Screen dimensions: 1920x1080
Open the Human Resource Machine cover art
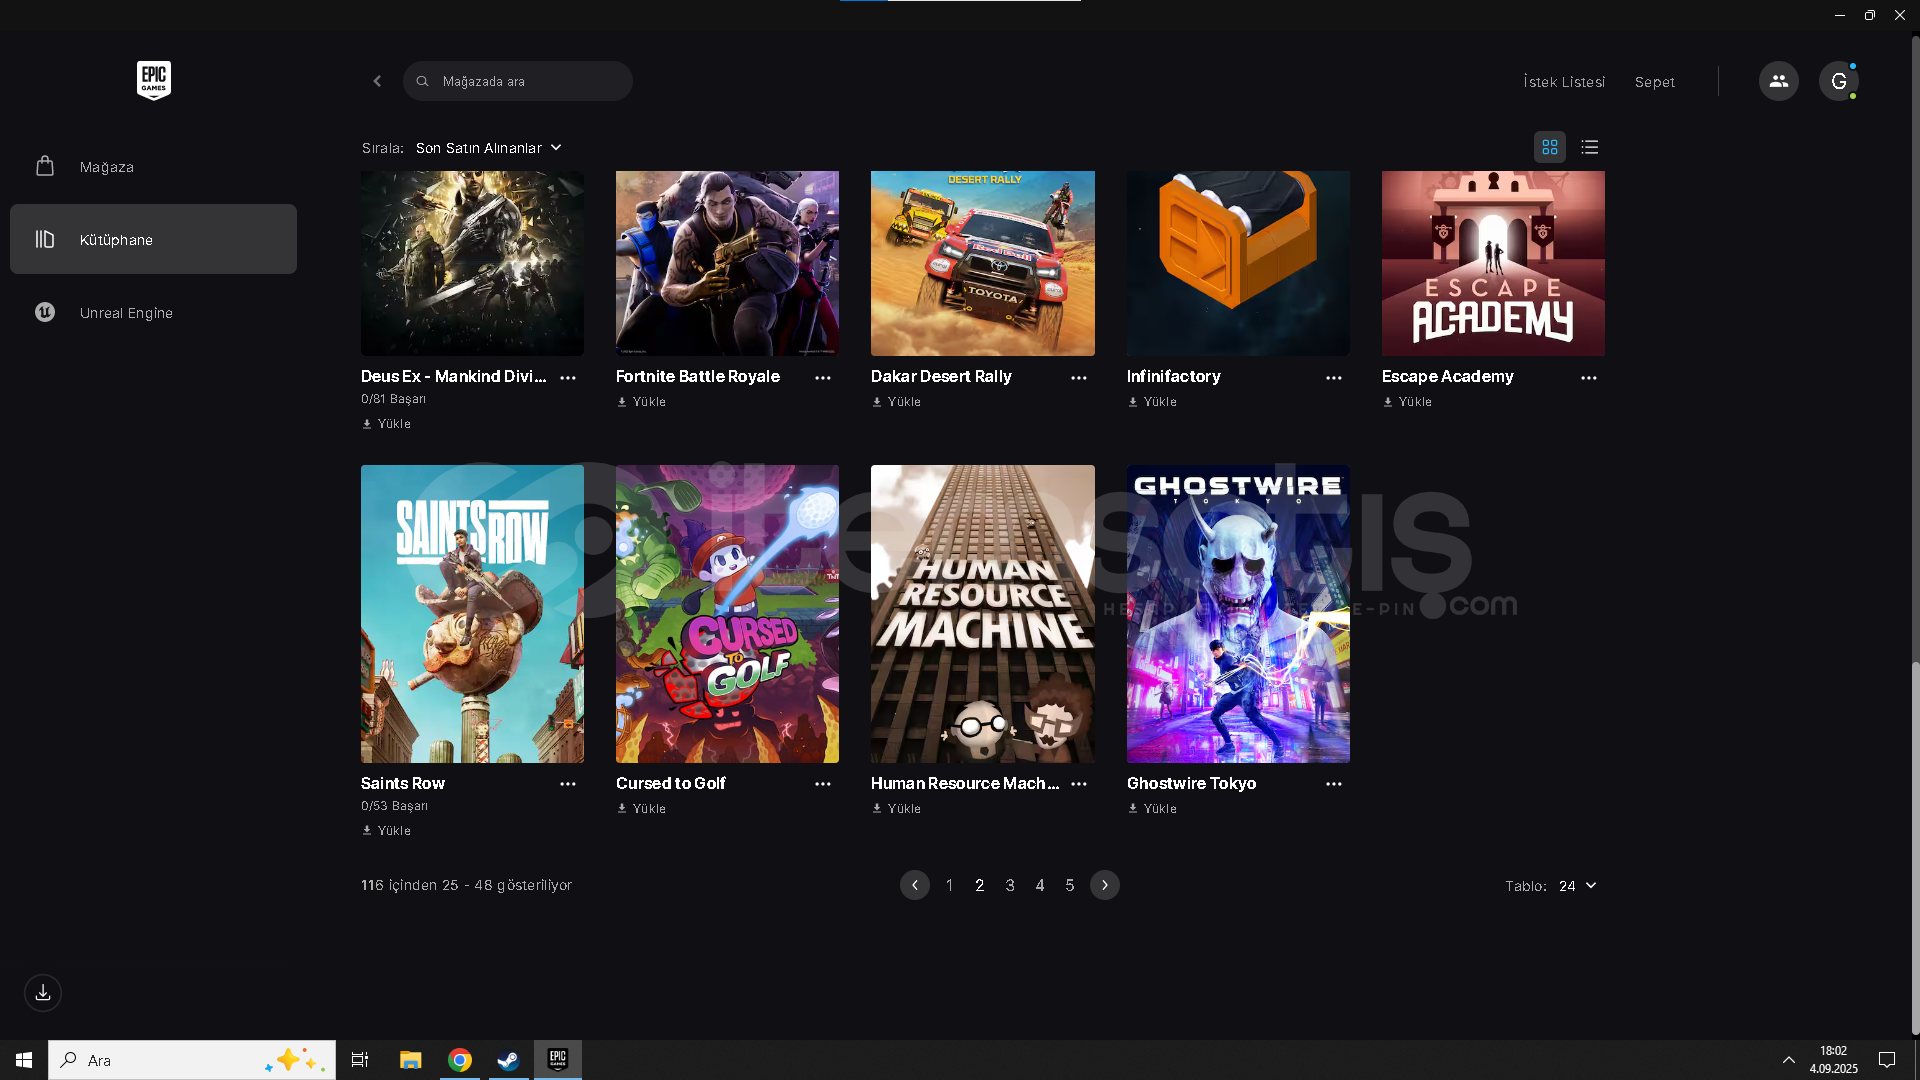click(983, 614)
